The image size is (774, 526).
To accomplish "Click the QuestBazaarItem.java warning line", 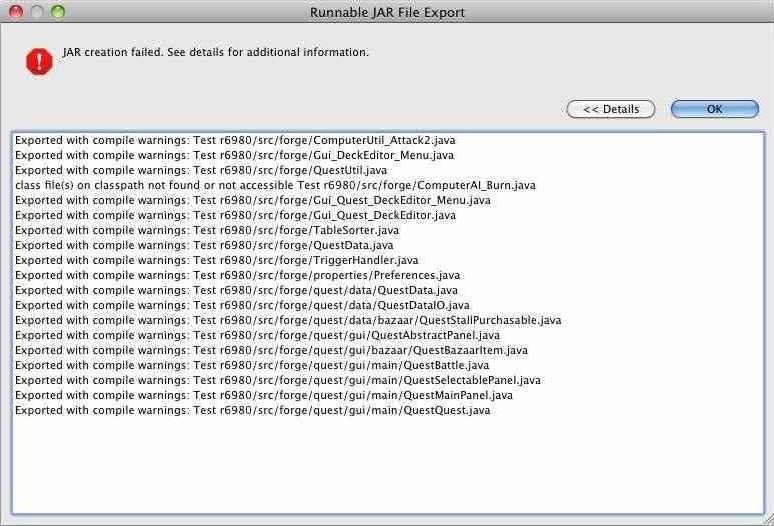I will (x=271, y=350).
